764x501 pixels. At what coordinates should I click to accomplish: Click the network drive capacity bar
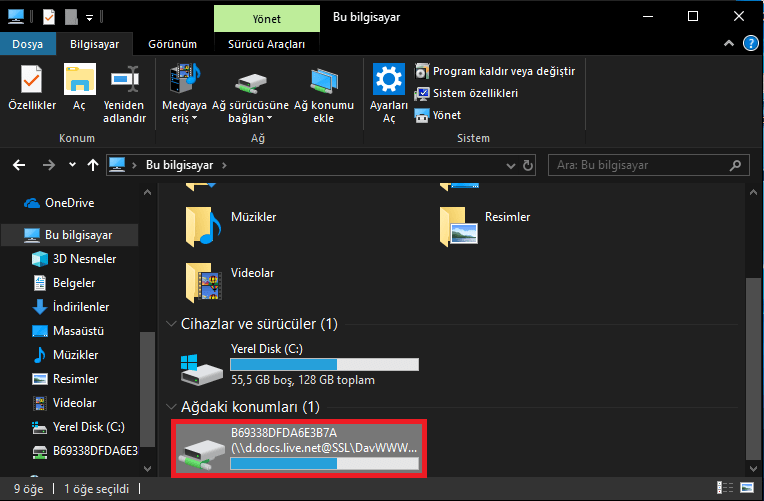325,463
